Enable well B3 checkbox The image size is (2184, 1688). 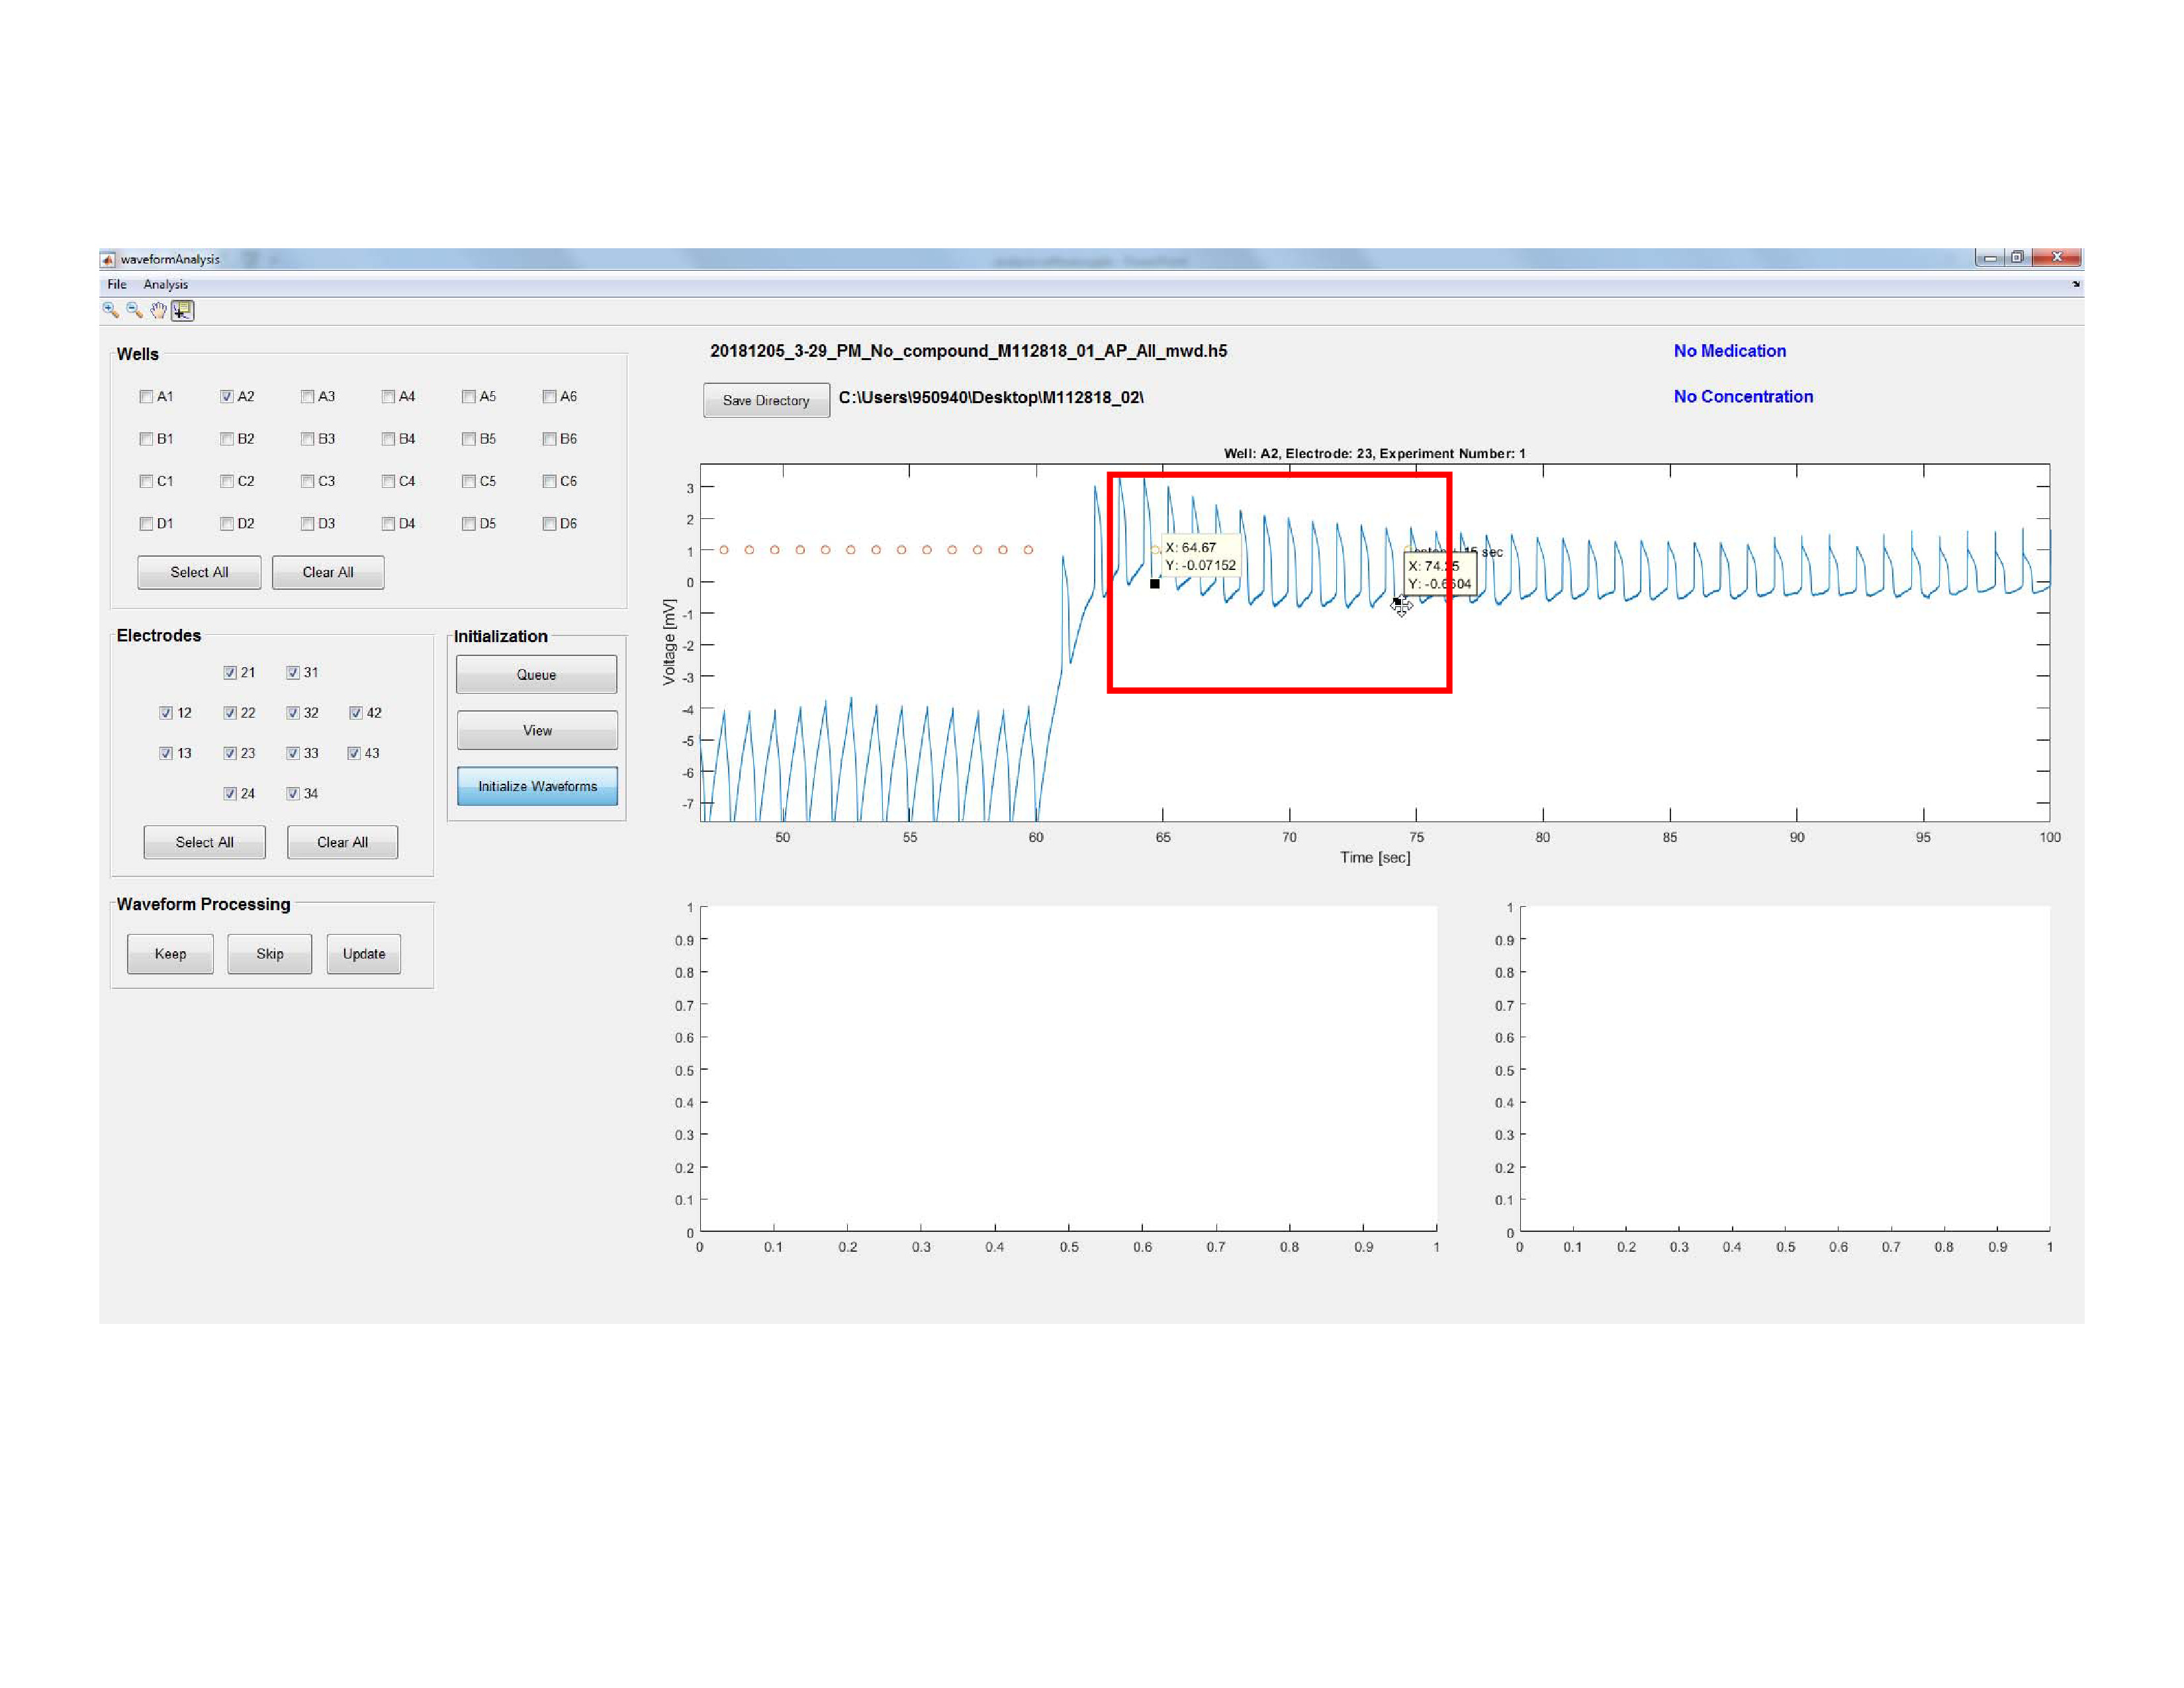[308, 439]
